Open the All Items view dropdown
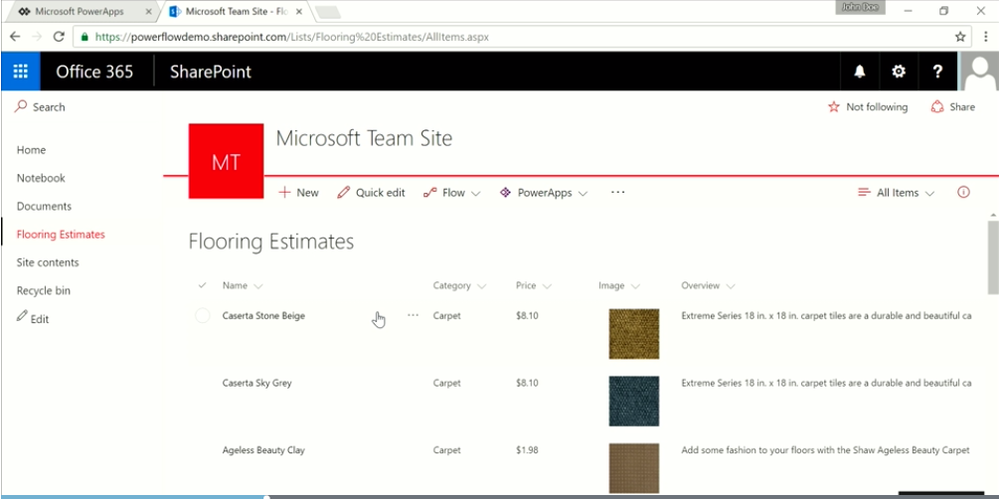 pos(896,192)
